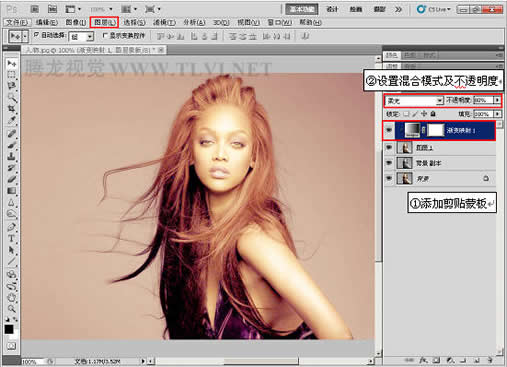Select the Clone Stamp tool
507x367 pixels.
tap(12, 157)
